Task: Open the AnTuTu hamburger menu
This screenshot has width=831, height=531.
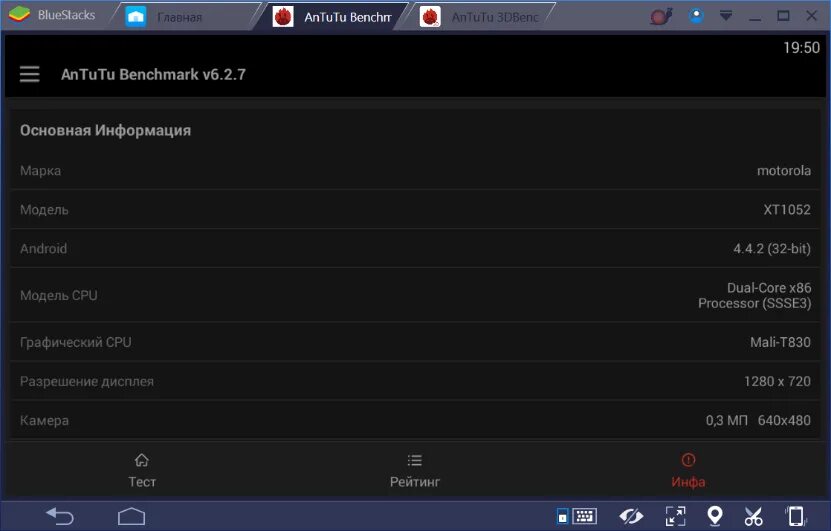Action: click(x=30, y=74)
